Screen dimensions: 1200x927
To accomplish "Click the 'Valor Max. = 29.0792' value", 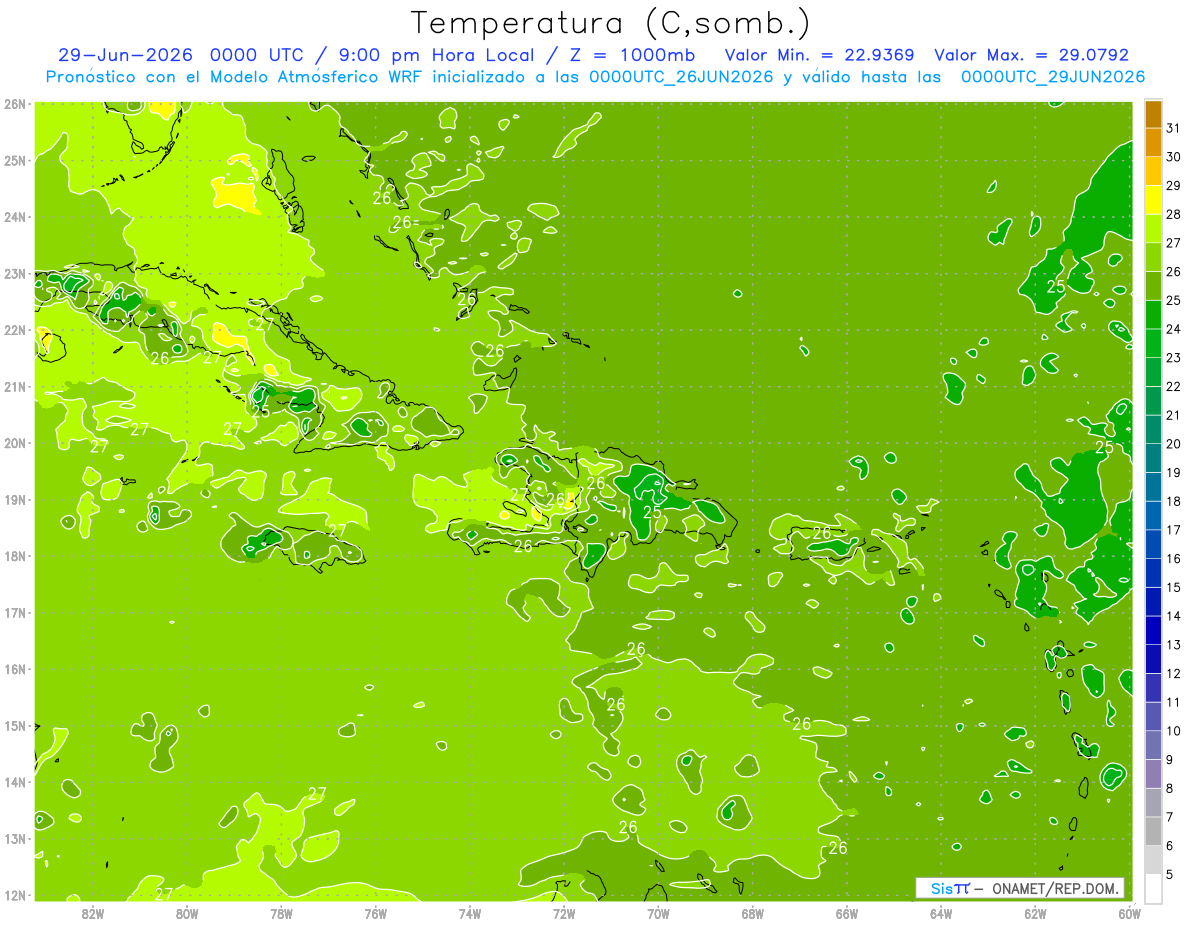I will (x=1031, y=55).
